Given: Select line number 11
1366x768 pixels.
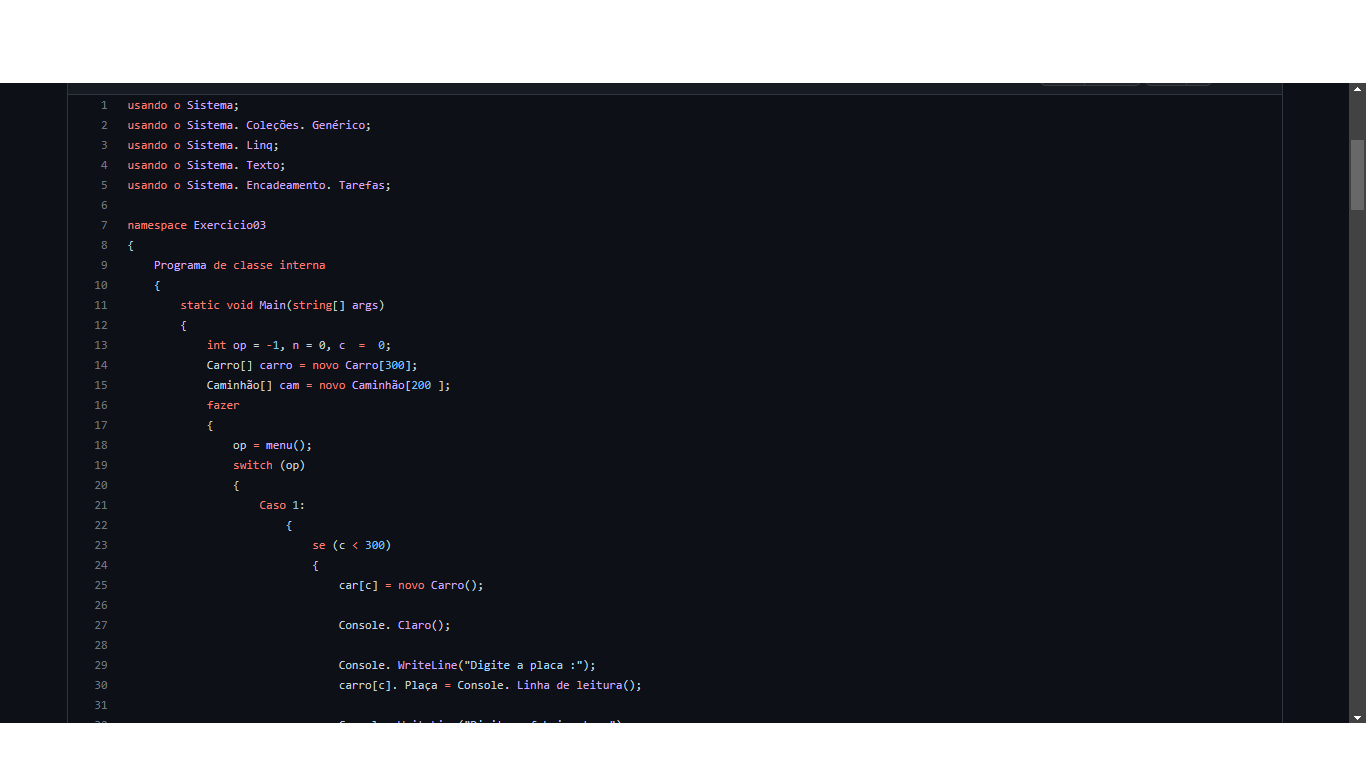Looking at the screenshot, I should click(101, 305).
